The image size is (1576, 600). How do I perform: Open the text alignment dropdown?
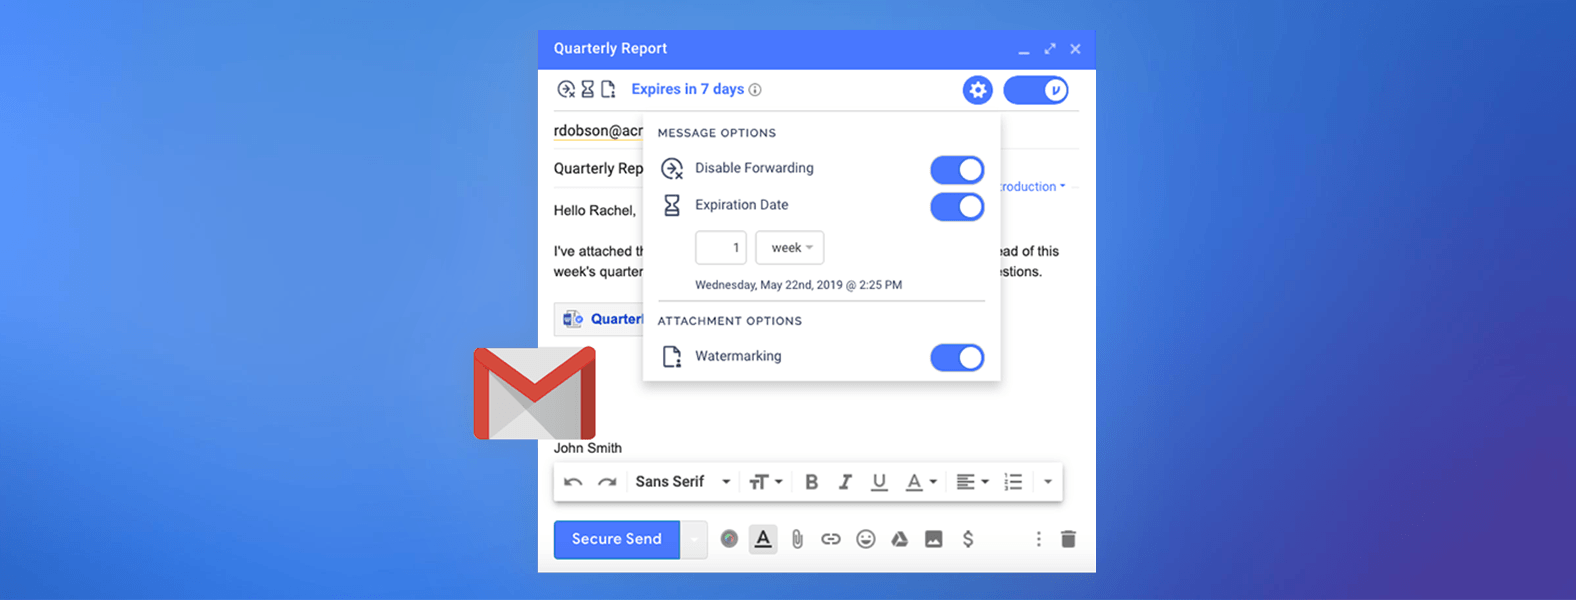pos(972,482)
